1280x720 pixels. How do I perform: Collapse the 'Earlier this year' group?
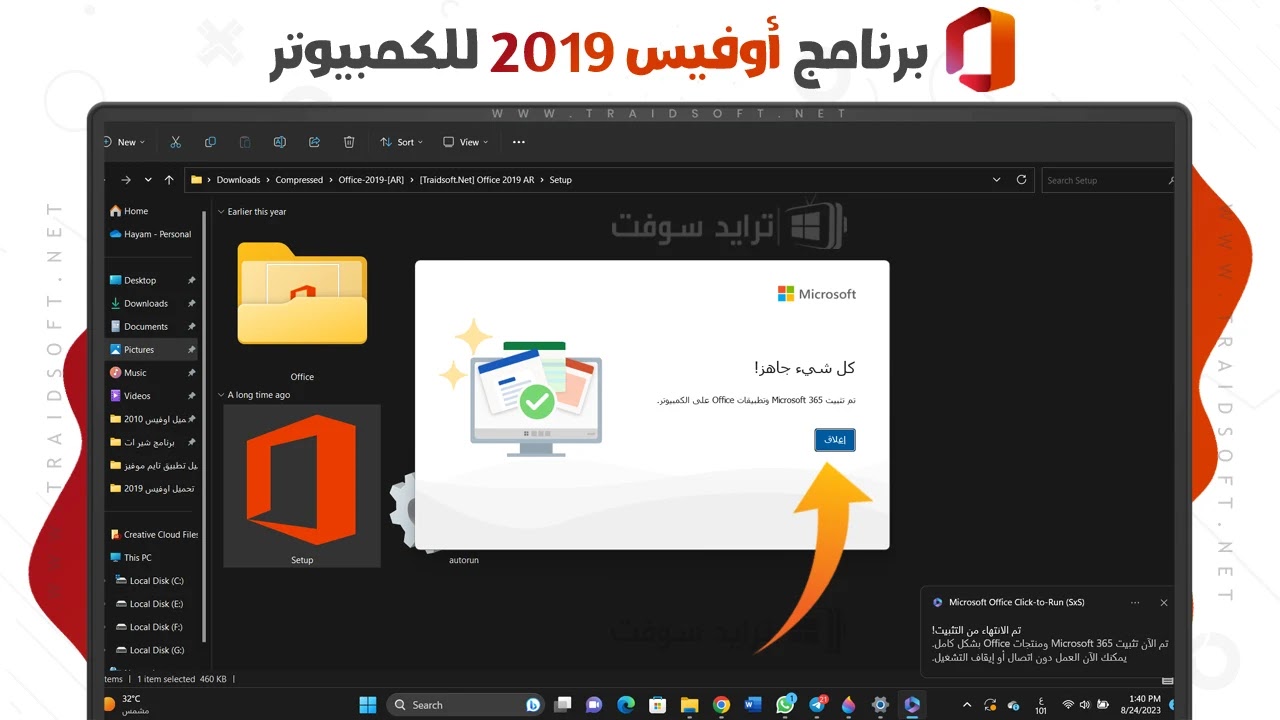221,212
